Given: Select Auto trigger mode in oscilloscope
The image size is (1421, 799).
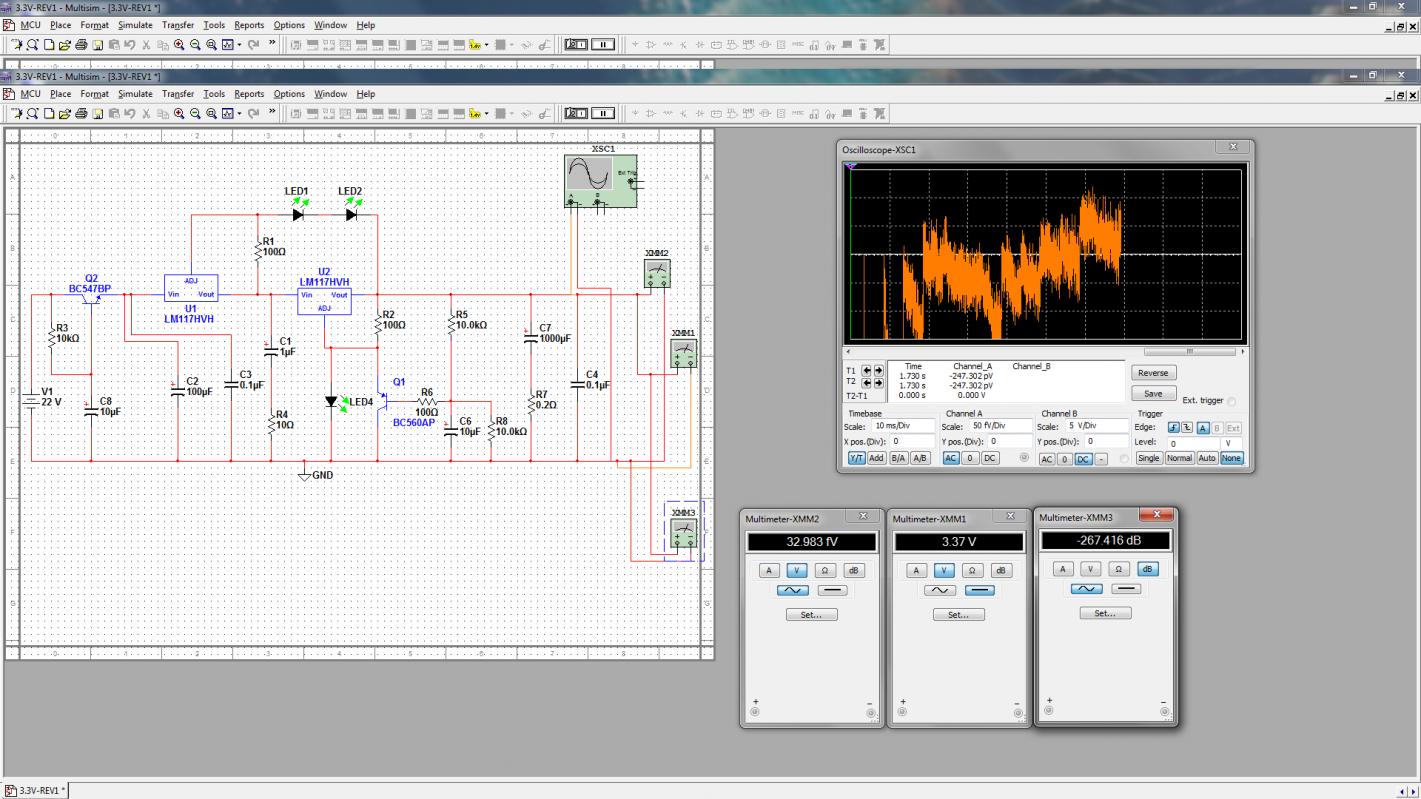Looking at the screenshot, I should click(1207, 458).
